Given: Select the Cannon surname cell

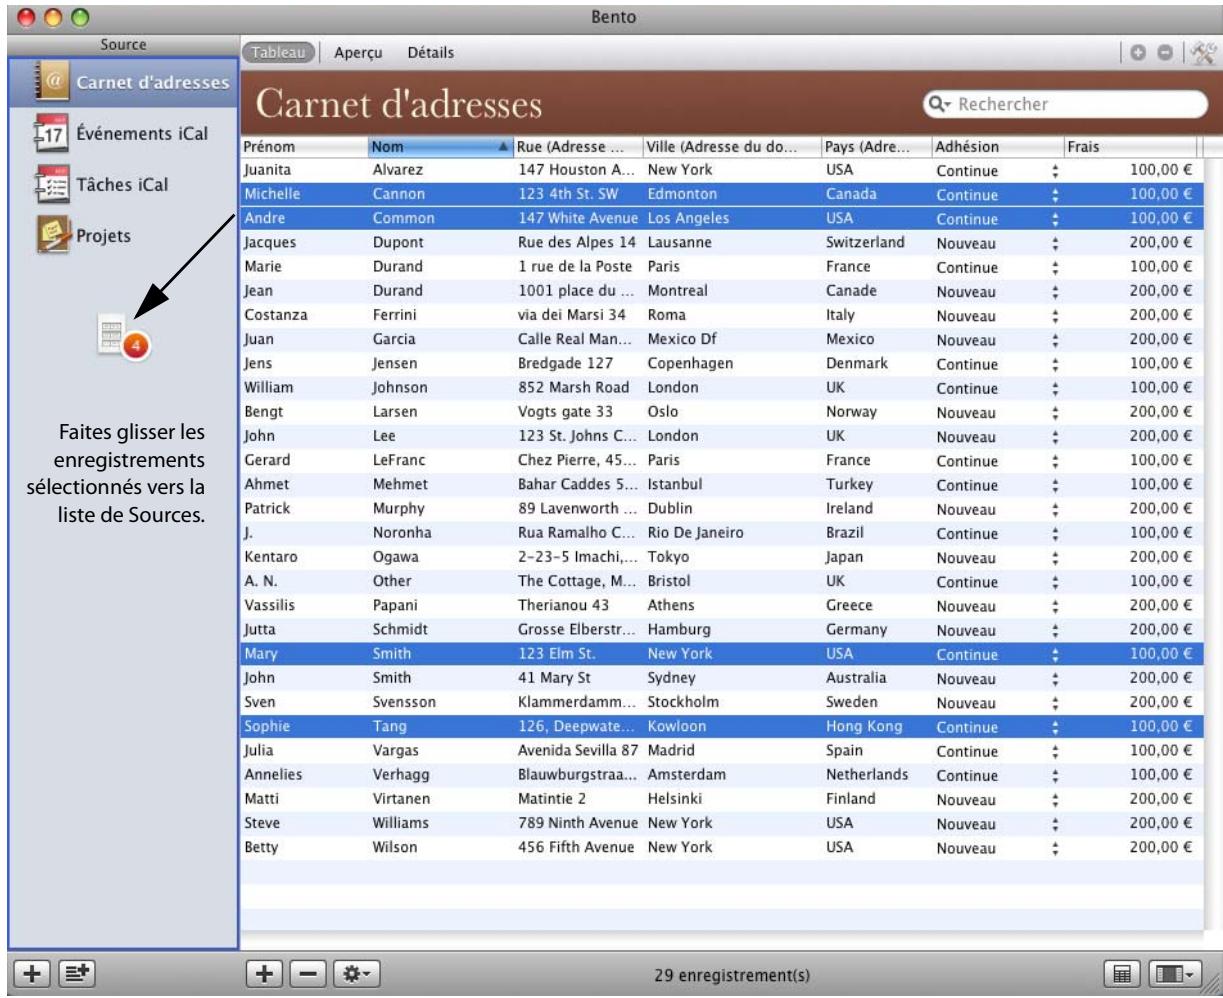Looking at the screenshot, I should pos(398,194).
